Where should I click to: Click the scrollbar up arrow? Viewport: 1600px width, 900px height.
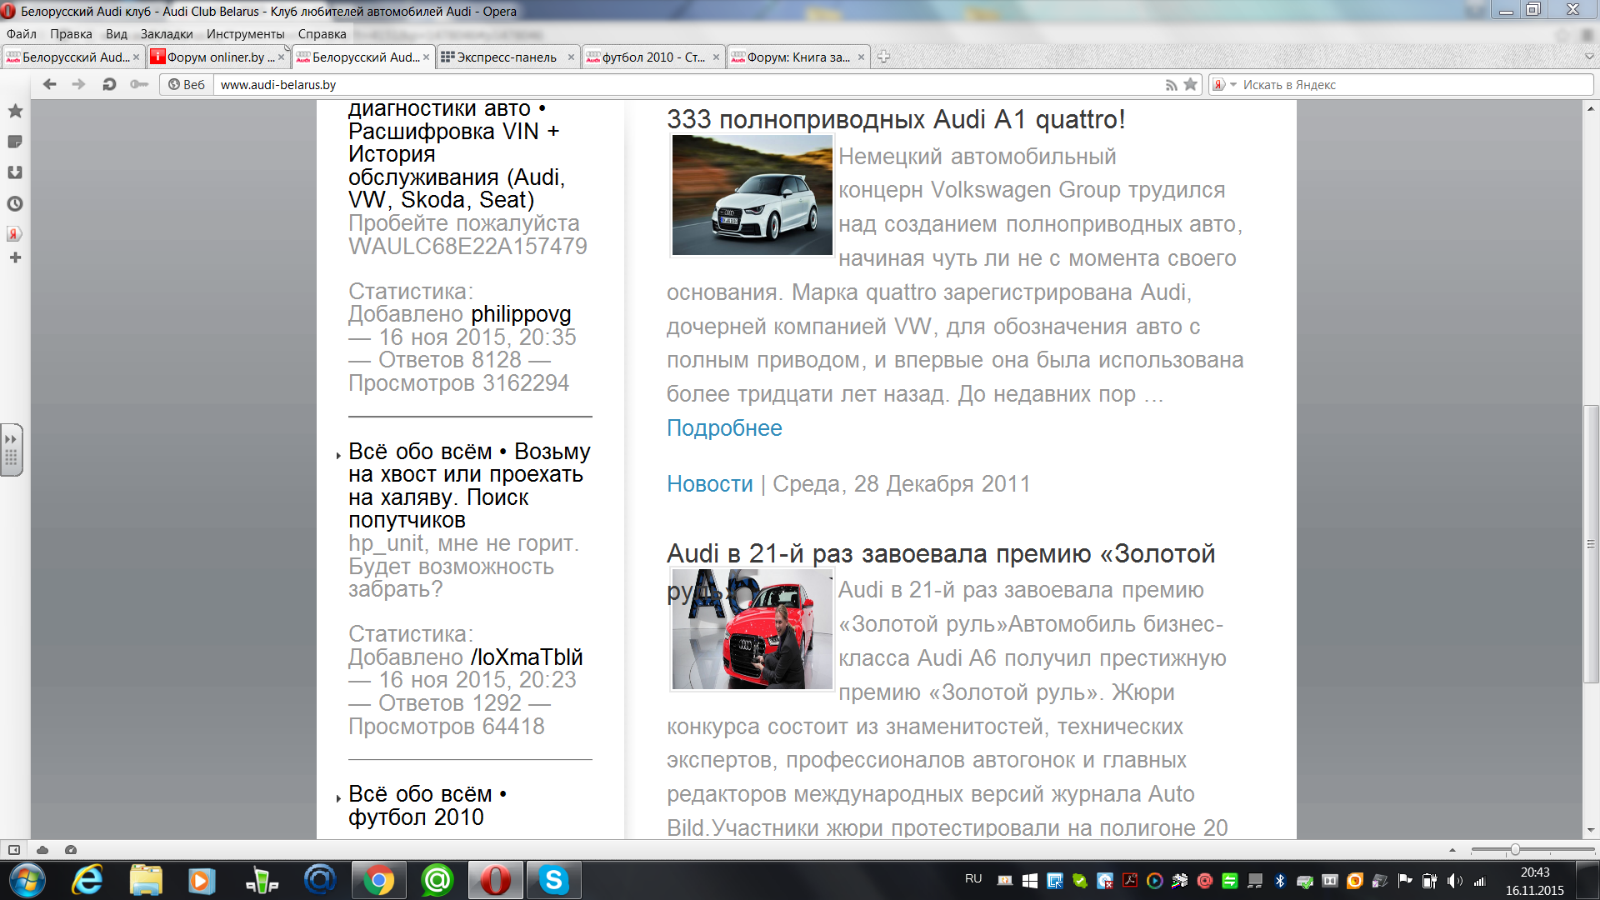pos(1590,107)
